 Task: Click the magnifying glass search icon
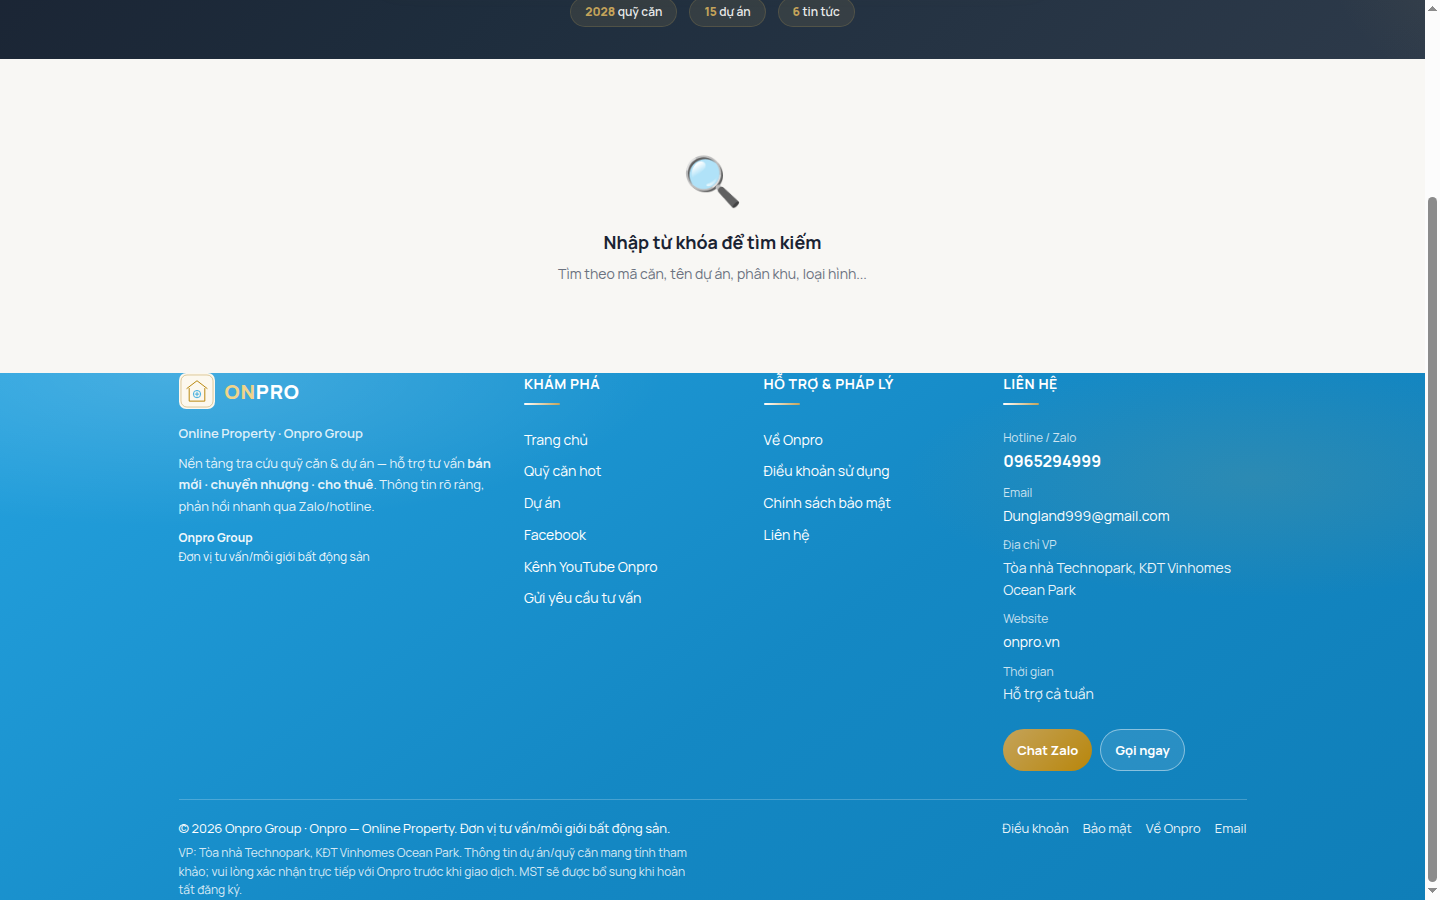712,181
